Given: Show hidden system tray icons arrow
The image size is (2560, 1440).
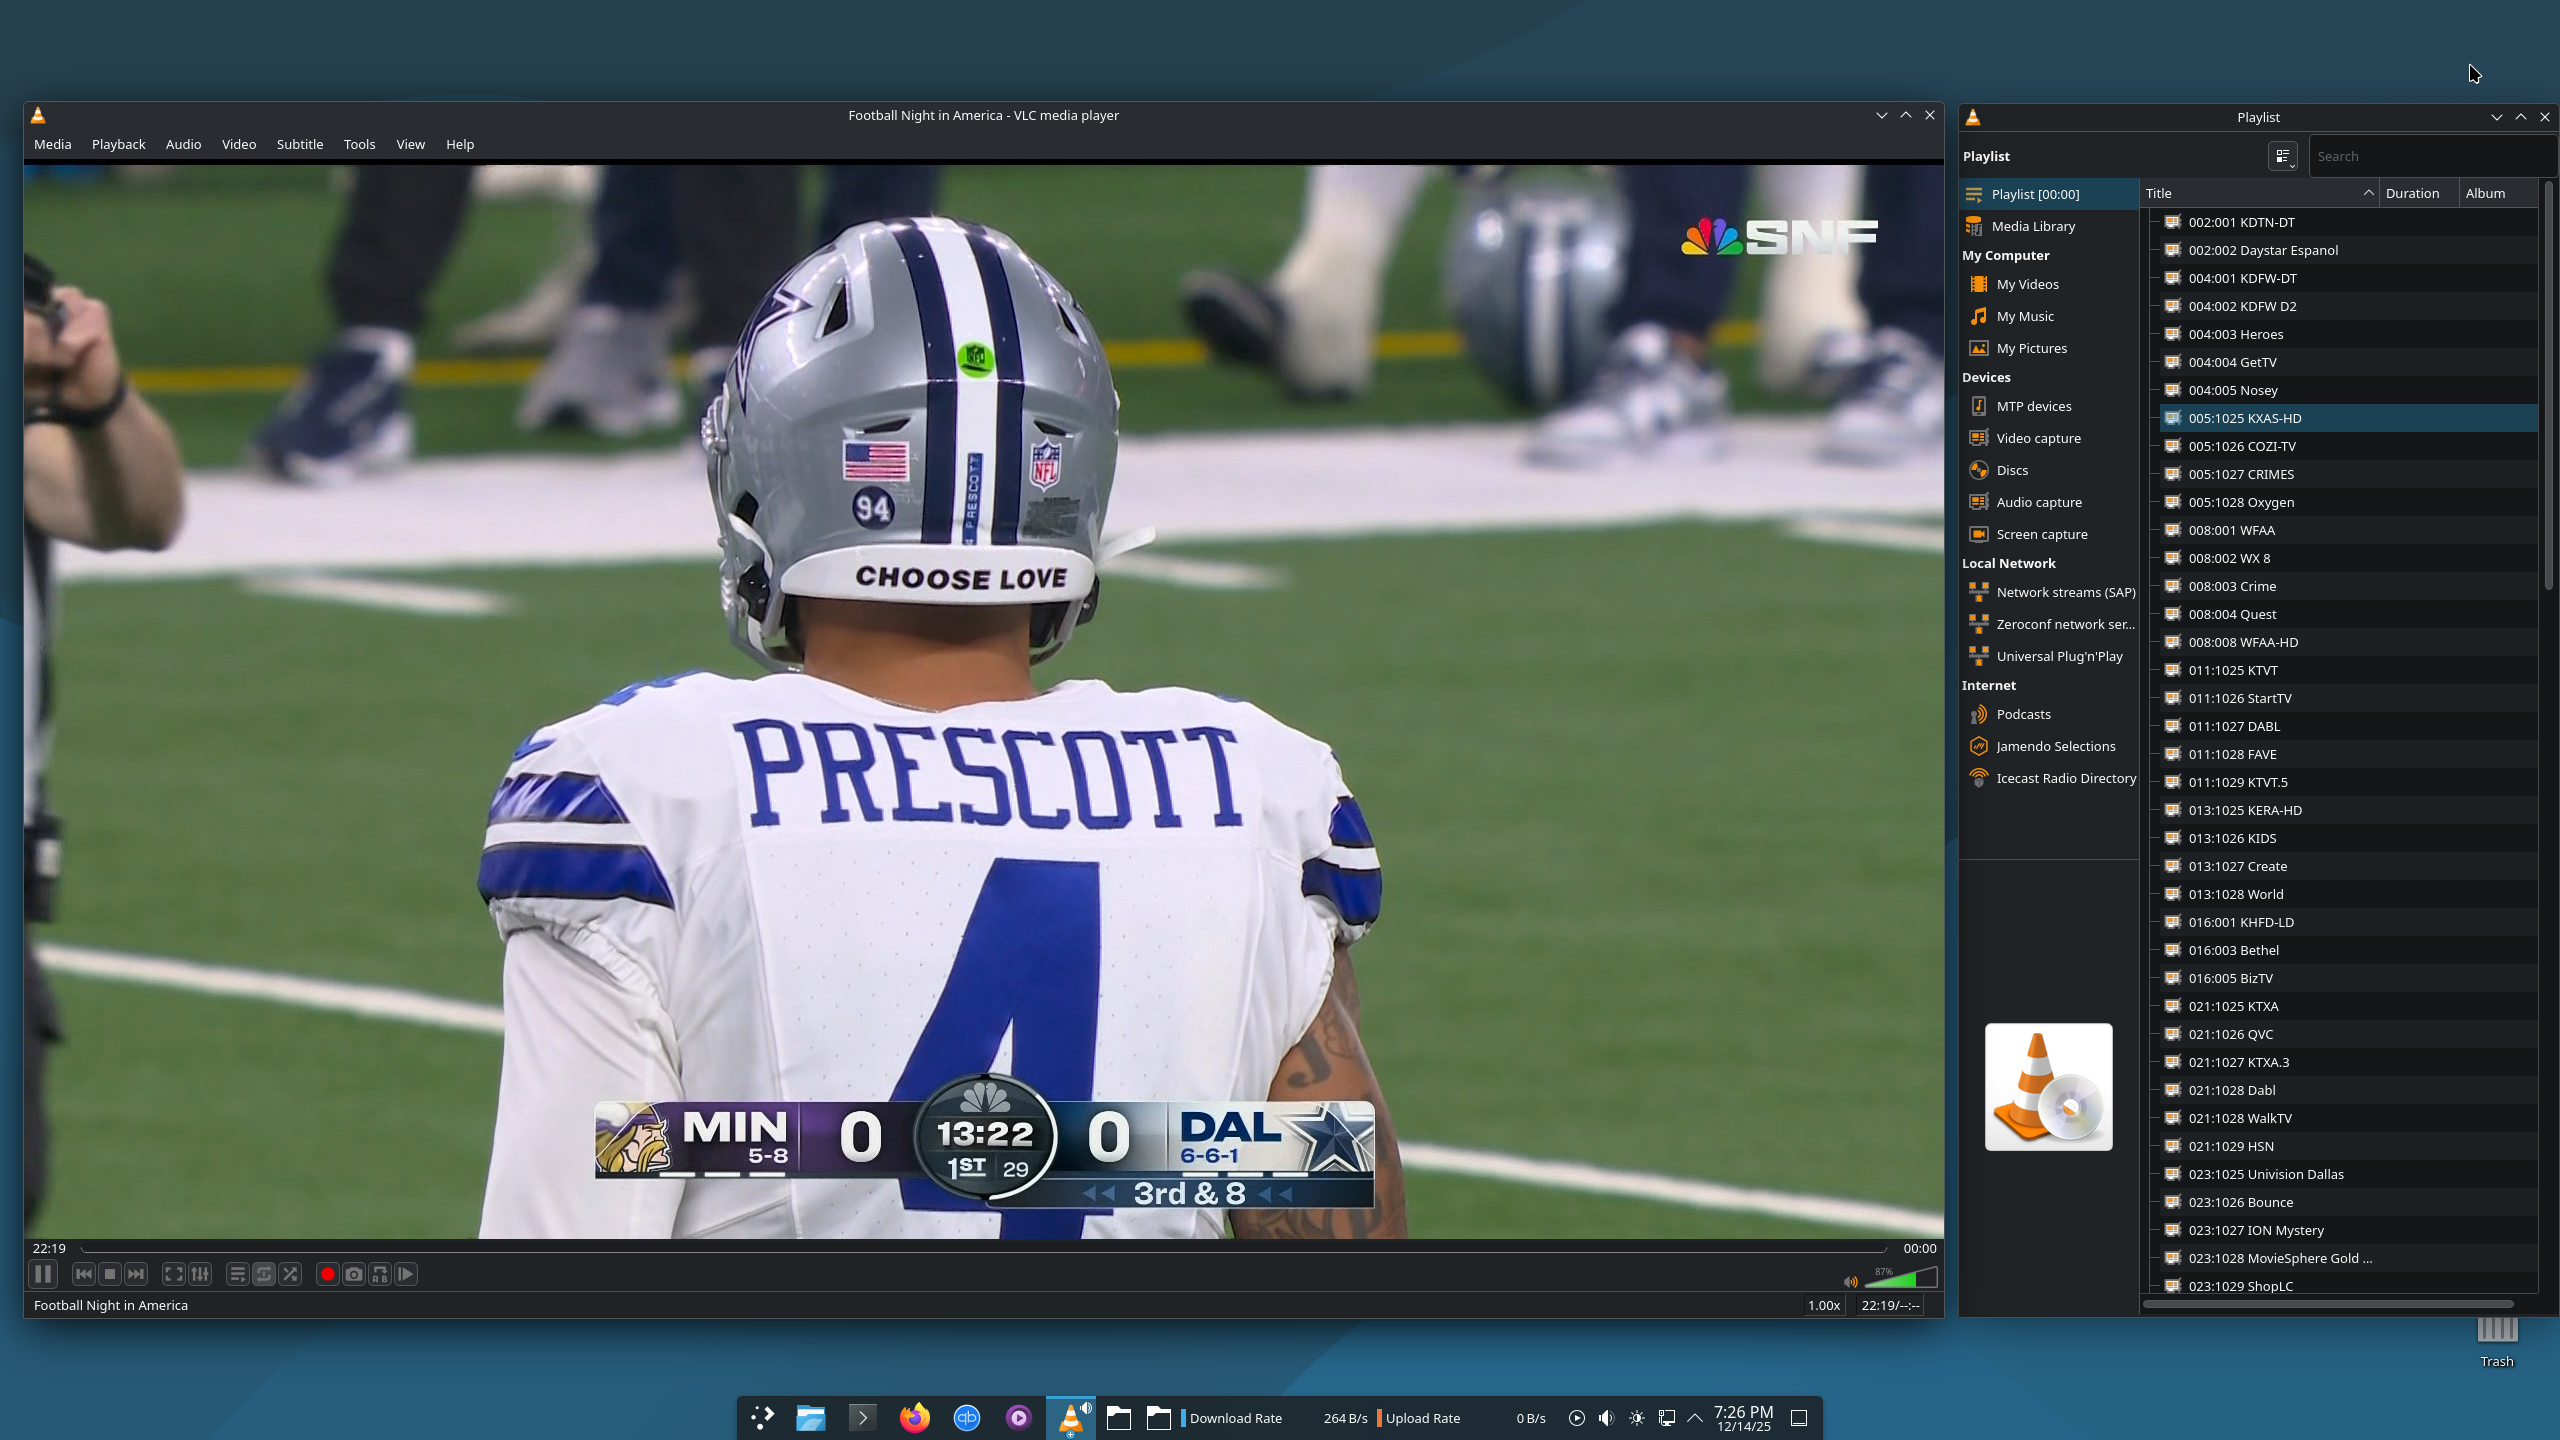Looking at the screenshot, I should tap(1695, 1418).
